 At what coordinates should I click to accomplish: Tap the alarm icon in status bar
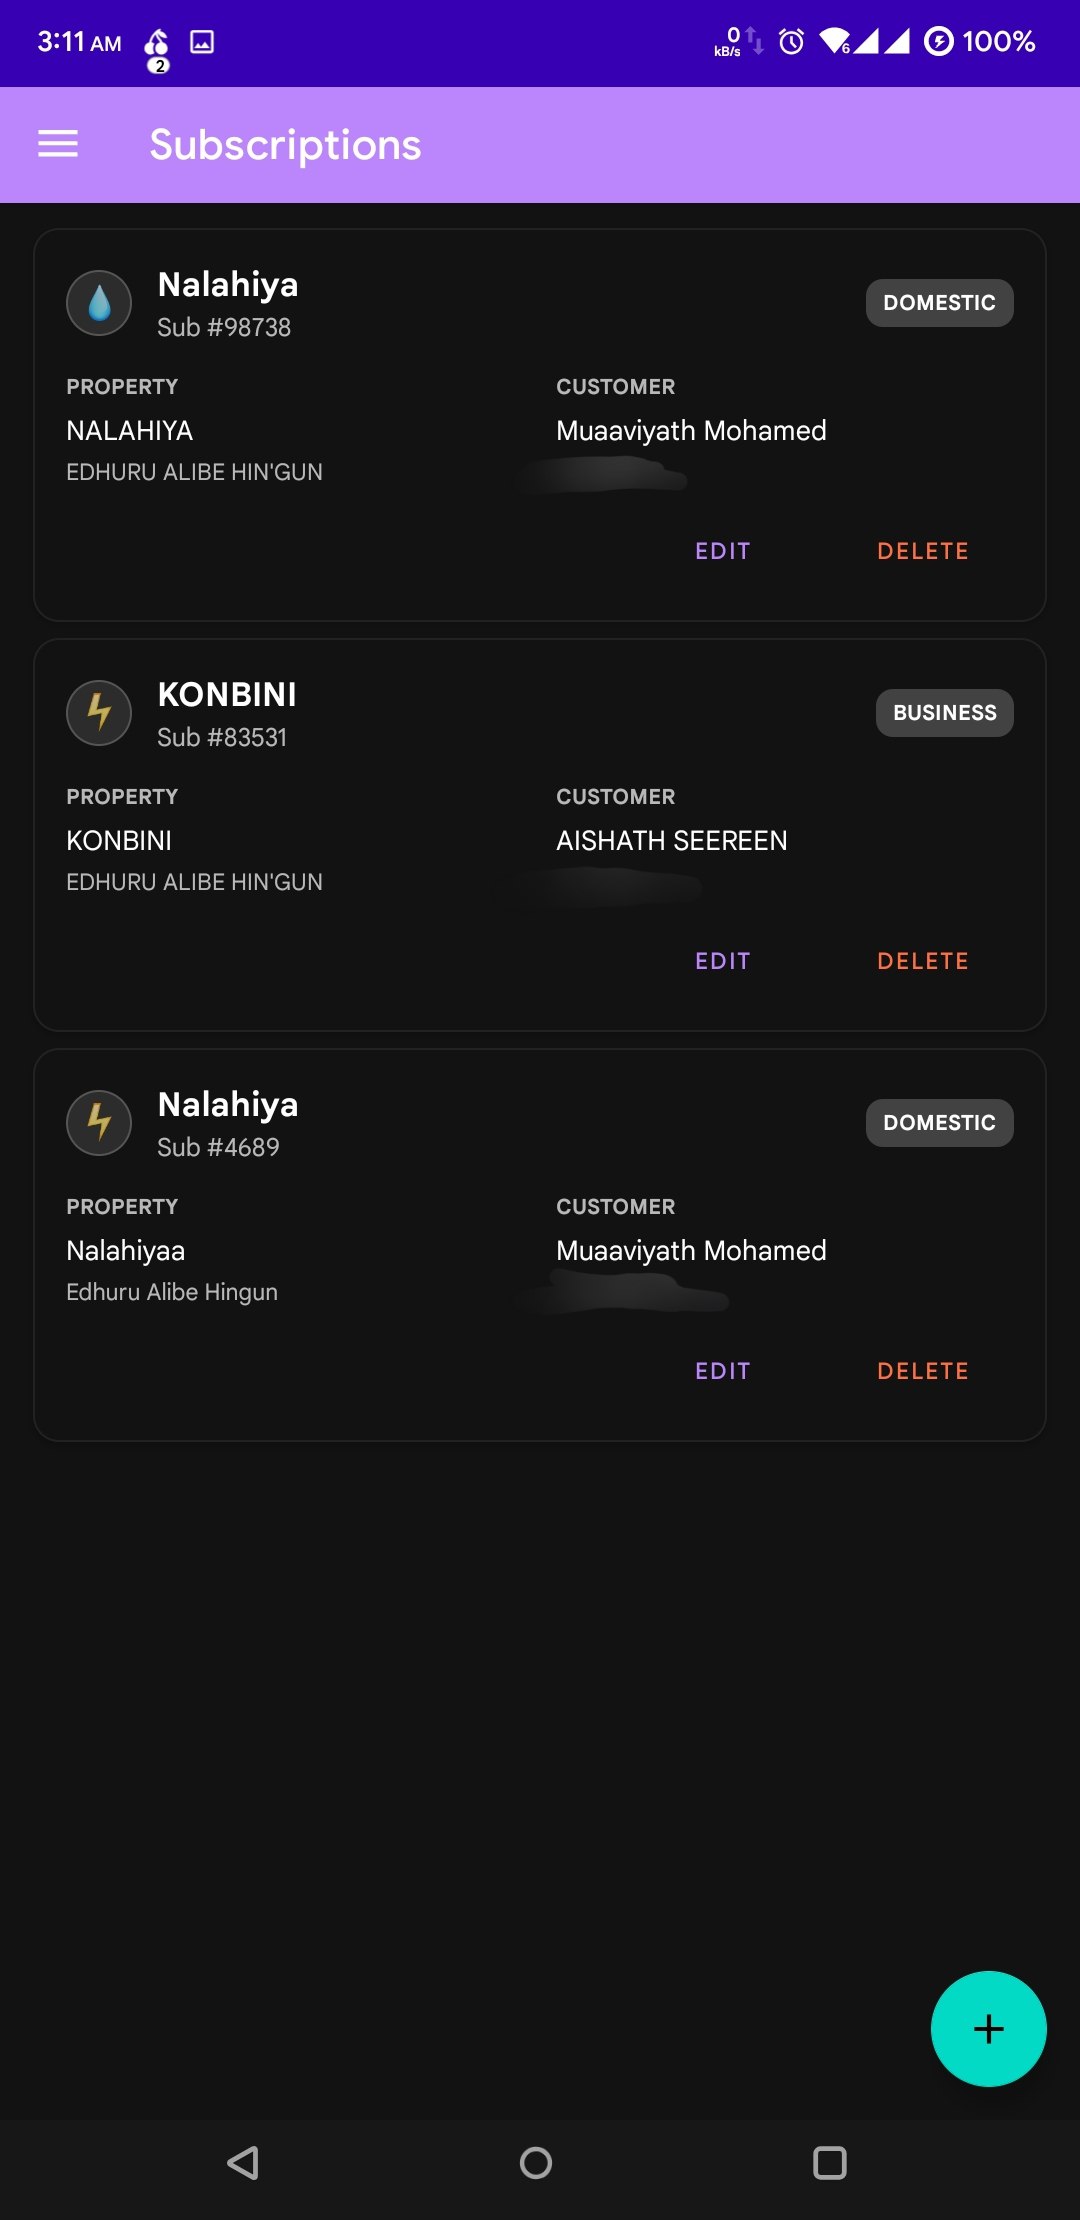[x=791, y=41]
